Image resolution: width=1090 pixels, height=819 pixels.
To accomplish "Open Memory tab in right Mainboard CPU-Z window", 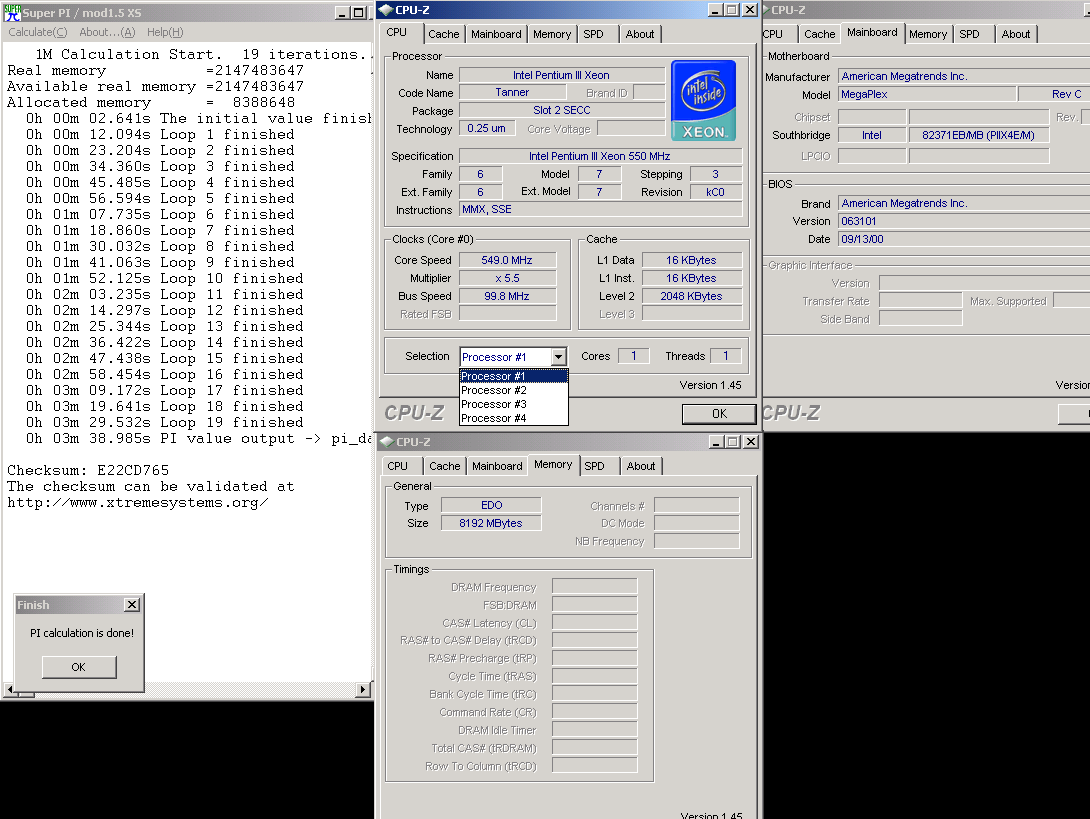I will pos(928,34).
